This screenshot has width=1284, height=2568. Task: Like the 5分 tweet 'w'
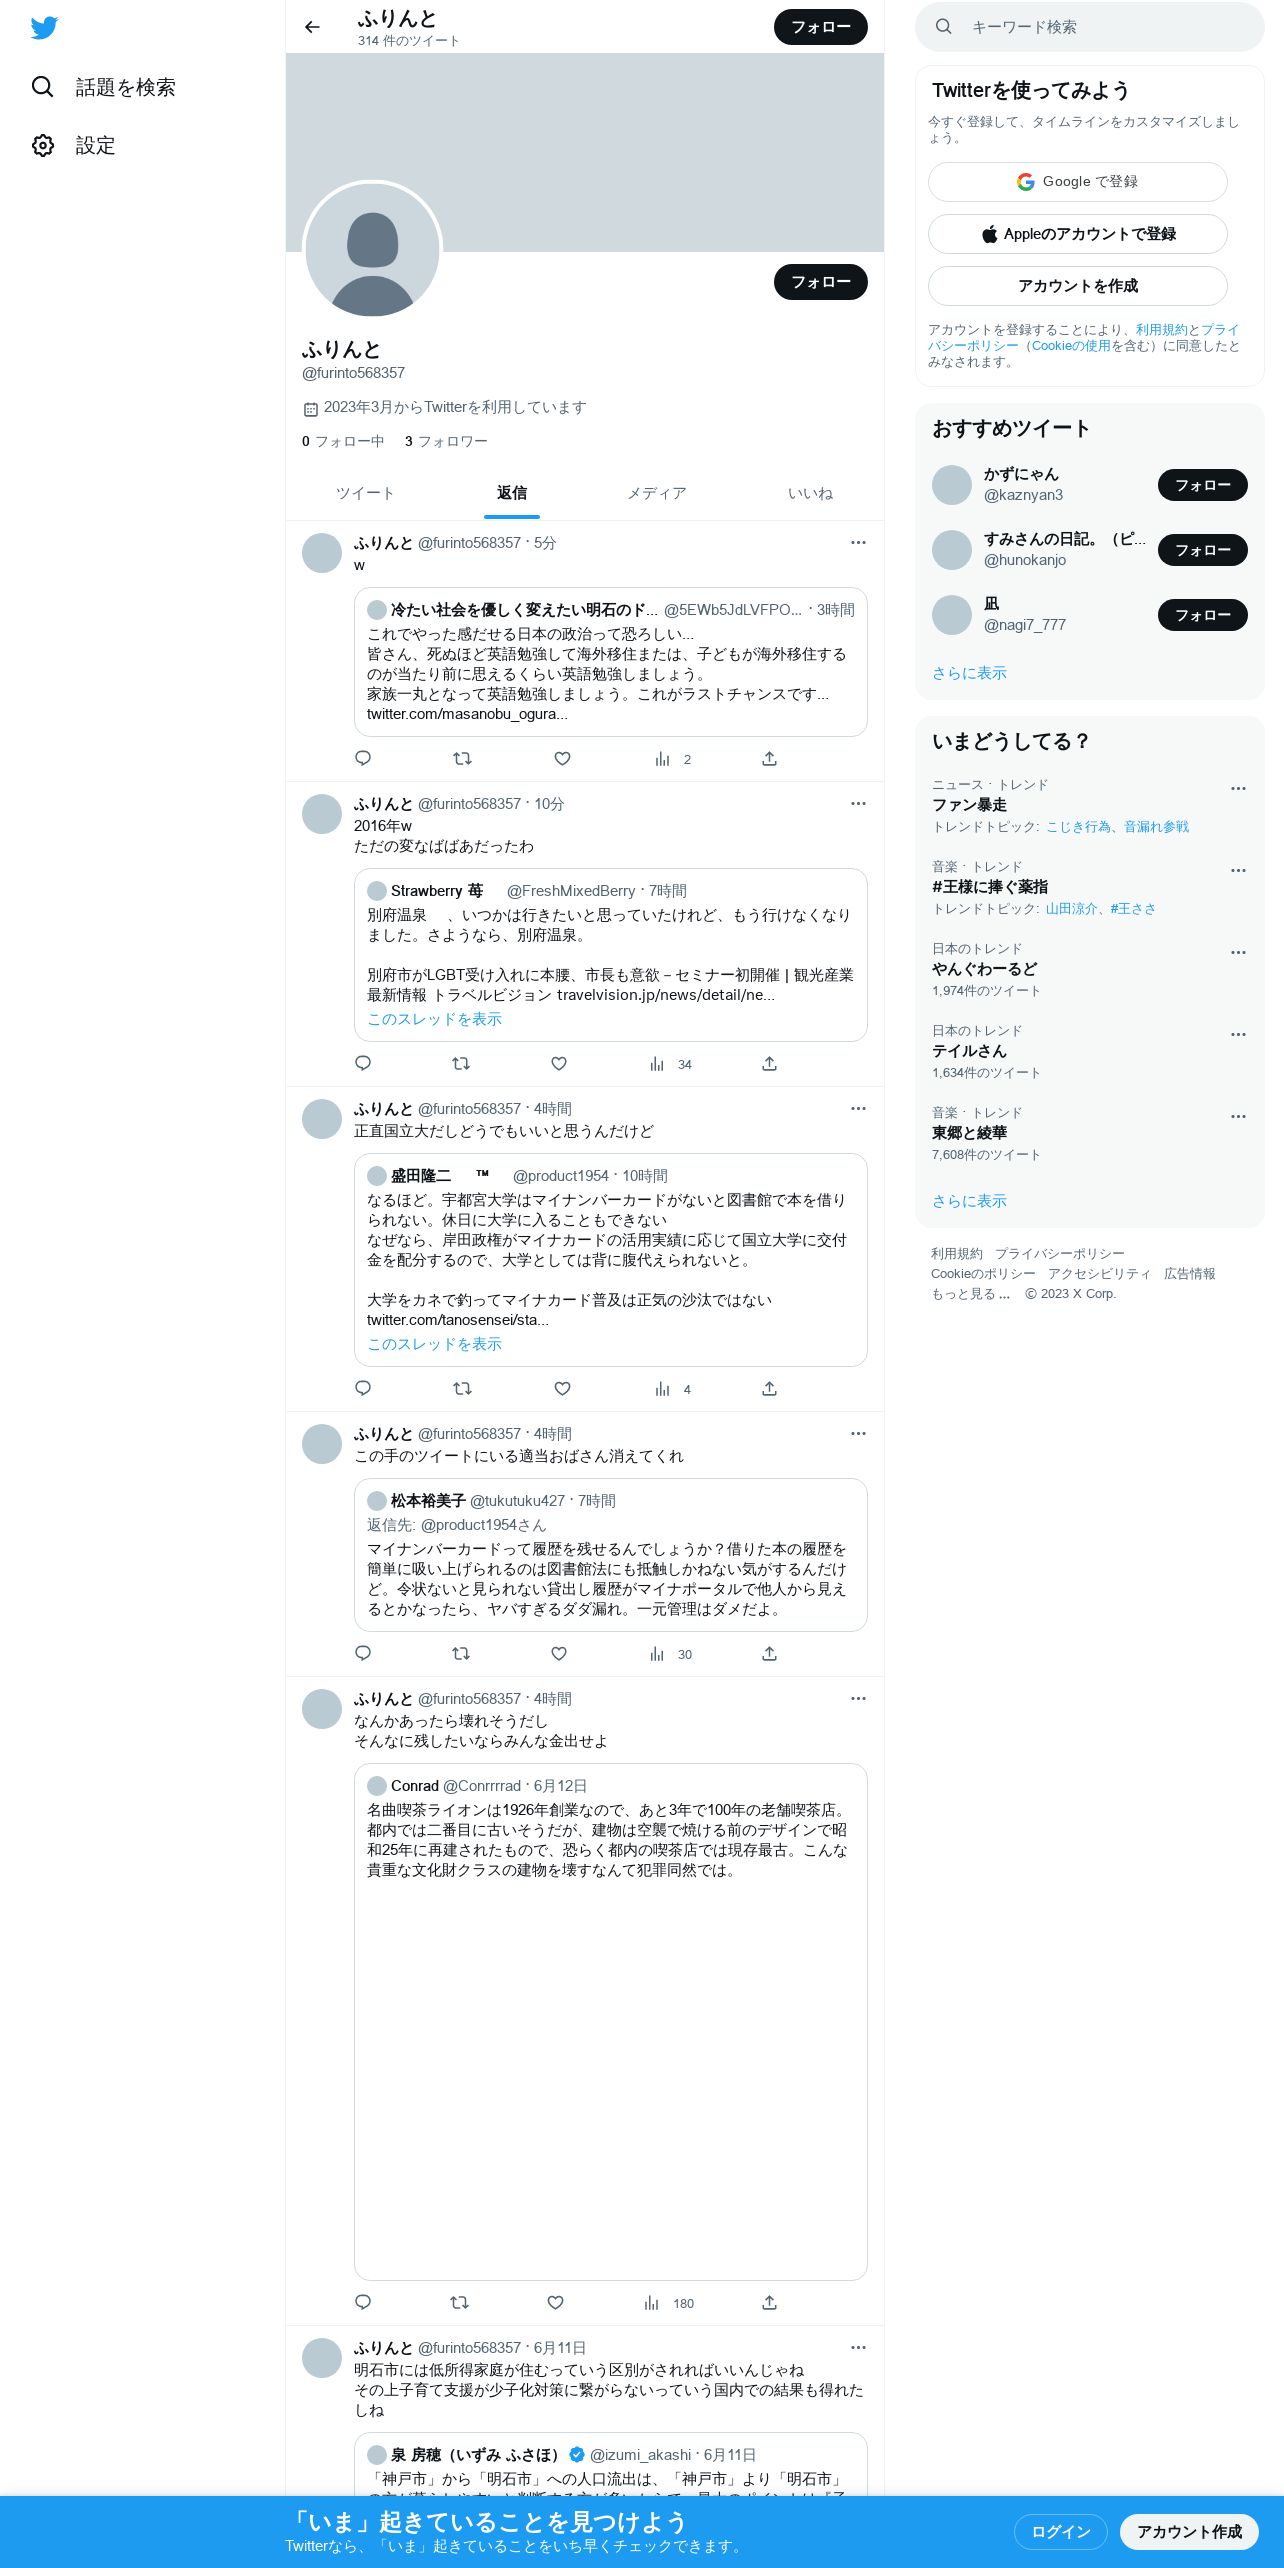tap(562, 759)
